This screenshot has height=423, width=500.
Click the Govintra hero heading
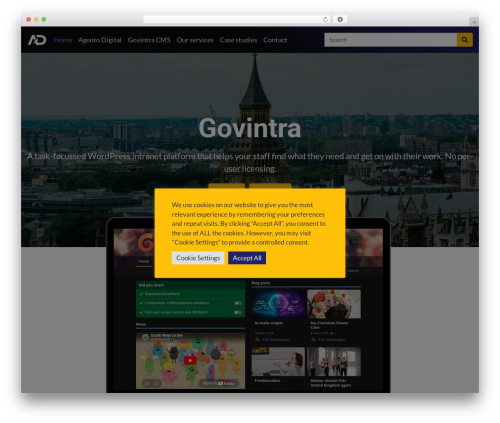click(250, 128)
